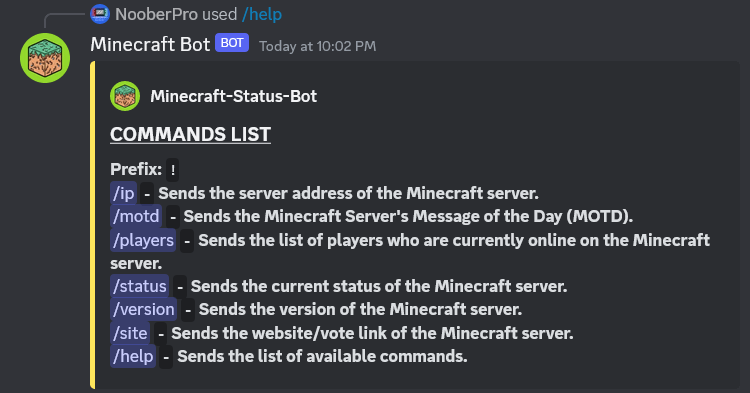This screenshot has height=393, width=750.
Task: Click the NooberPro username
Action: (x=156, y=14)
